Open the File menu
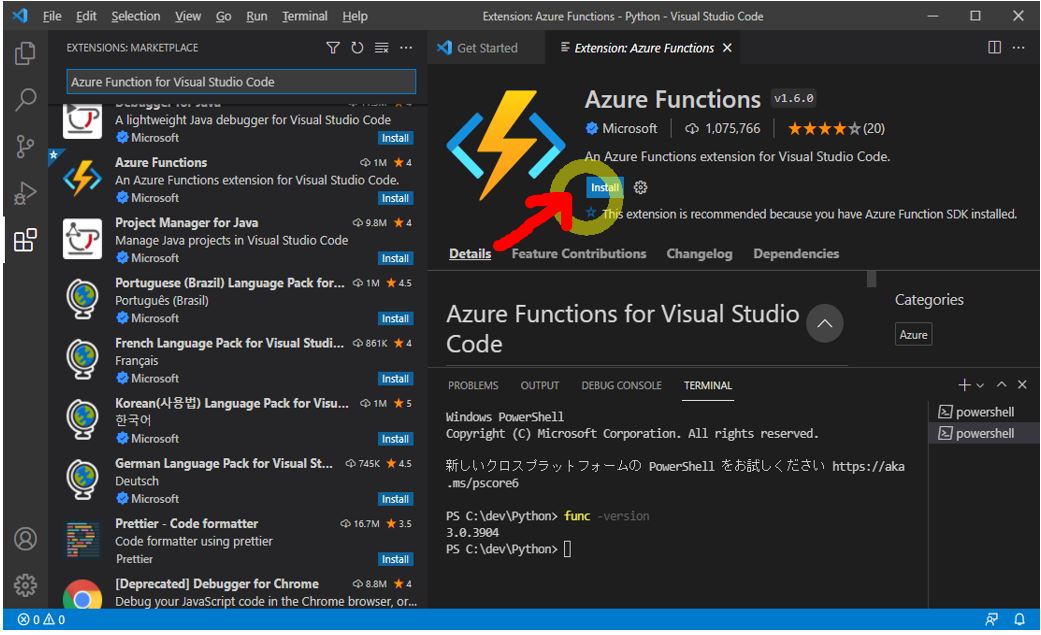The image size is (1041, 635). coord(52,16)
